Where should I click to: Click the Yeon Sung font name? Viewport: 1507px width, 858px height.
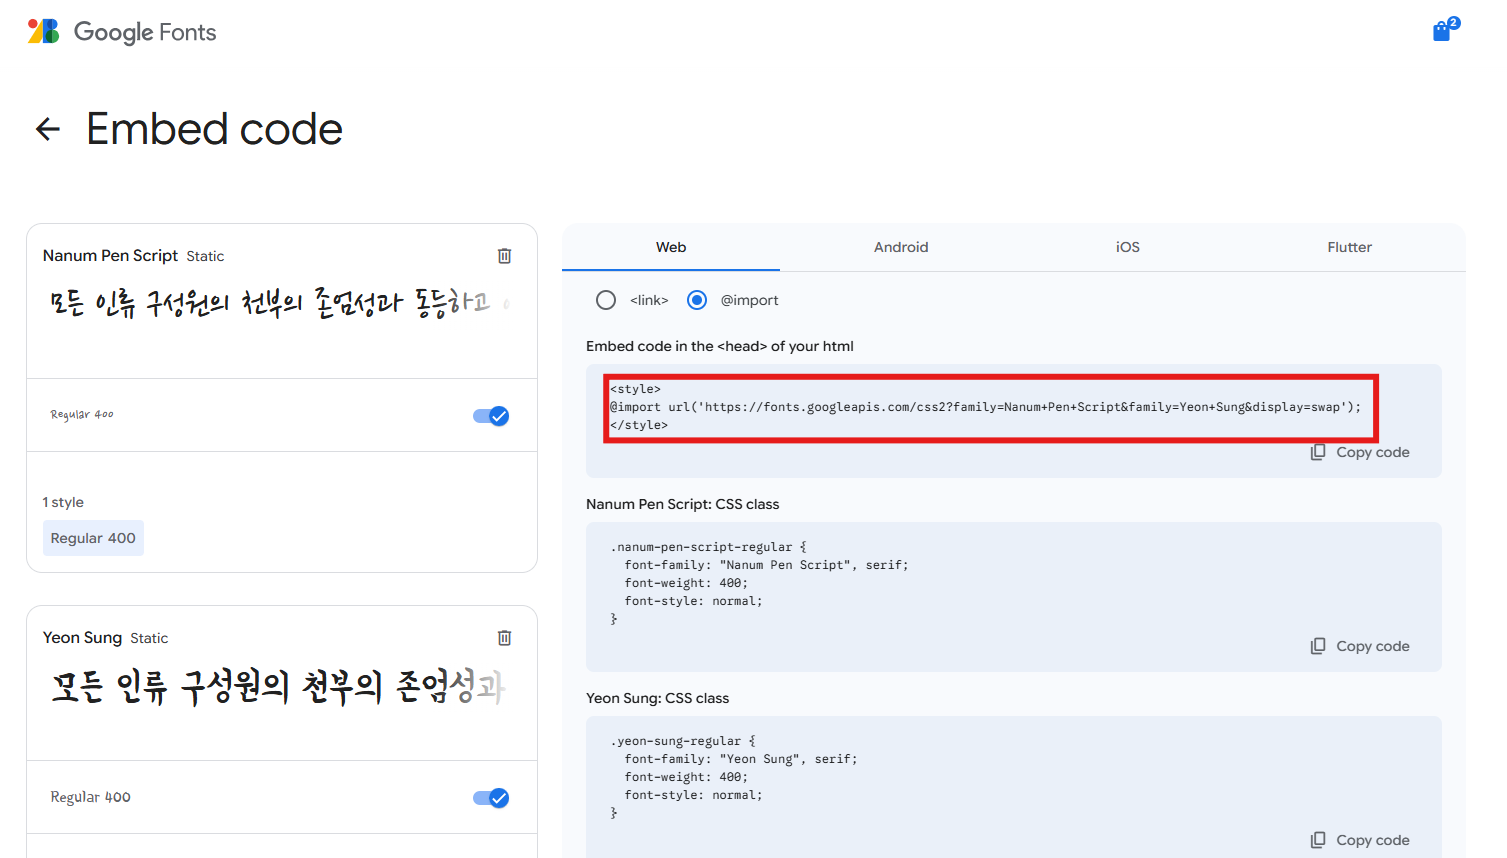(x=82, y=638)
